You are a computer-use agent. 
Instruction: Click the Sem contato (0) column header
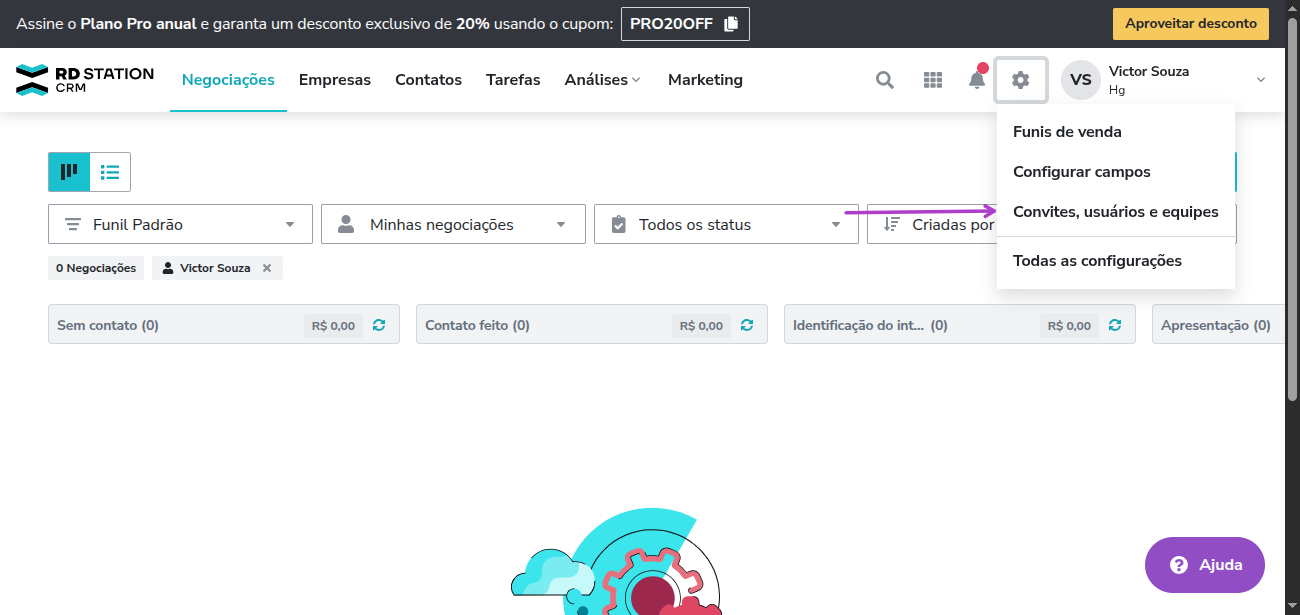pyautogui.click(x=108, y=325)
